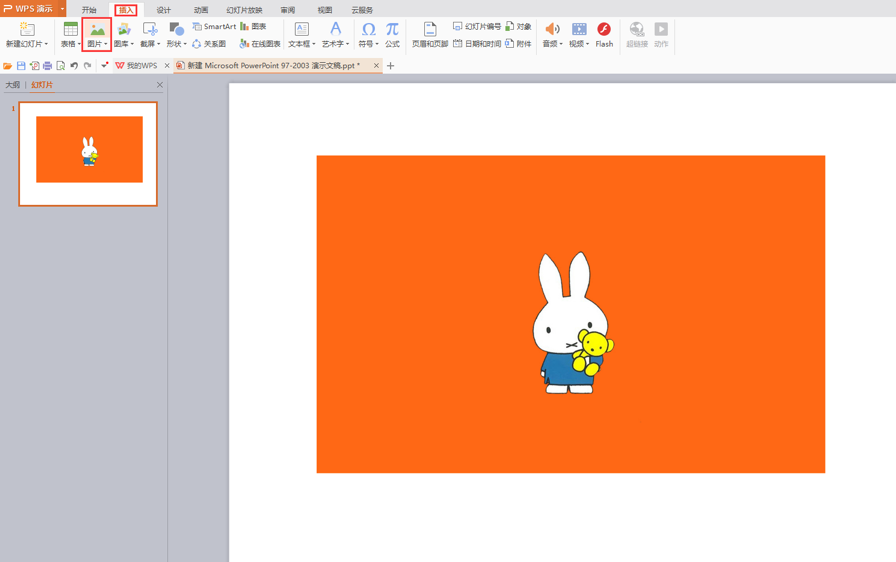Print the document via printer icon
The width and height of the screenshot is (896, 562).
point(47,66)
